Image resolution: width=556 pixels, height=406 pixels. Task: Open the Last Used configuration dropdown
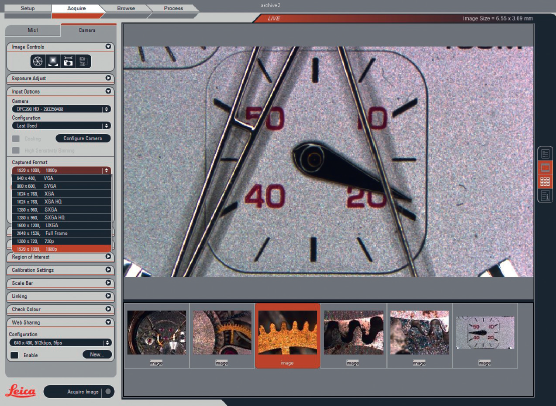pos(61,126)
